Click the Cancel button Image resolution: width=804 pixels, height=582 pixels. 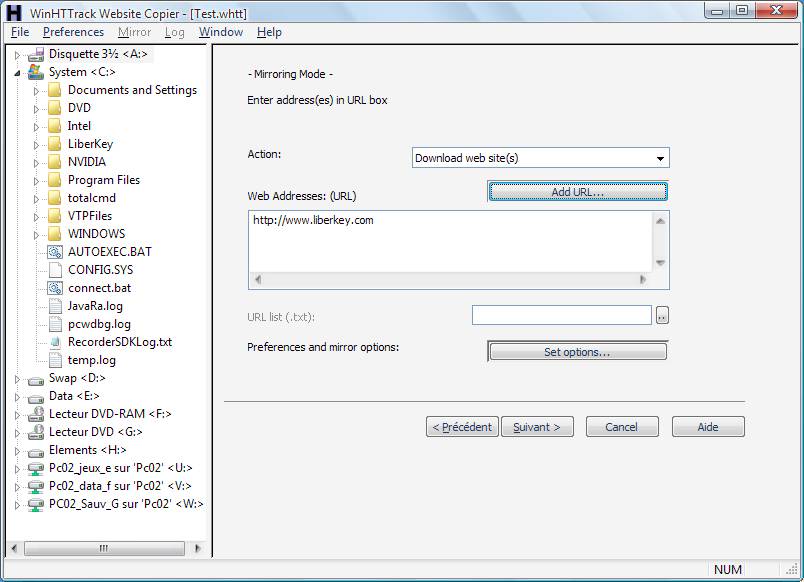tap(622, 427)
